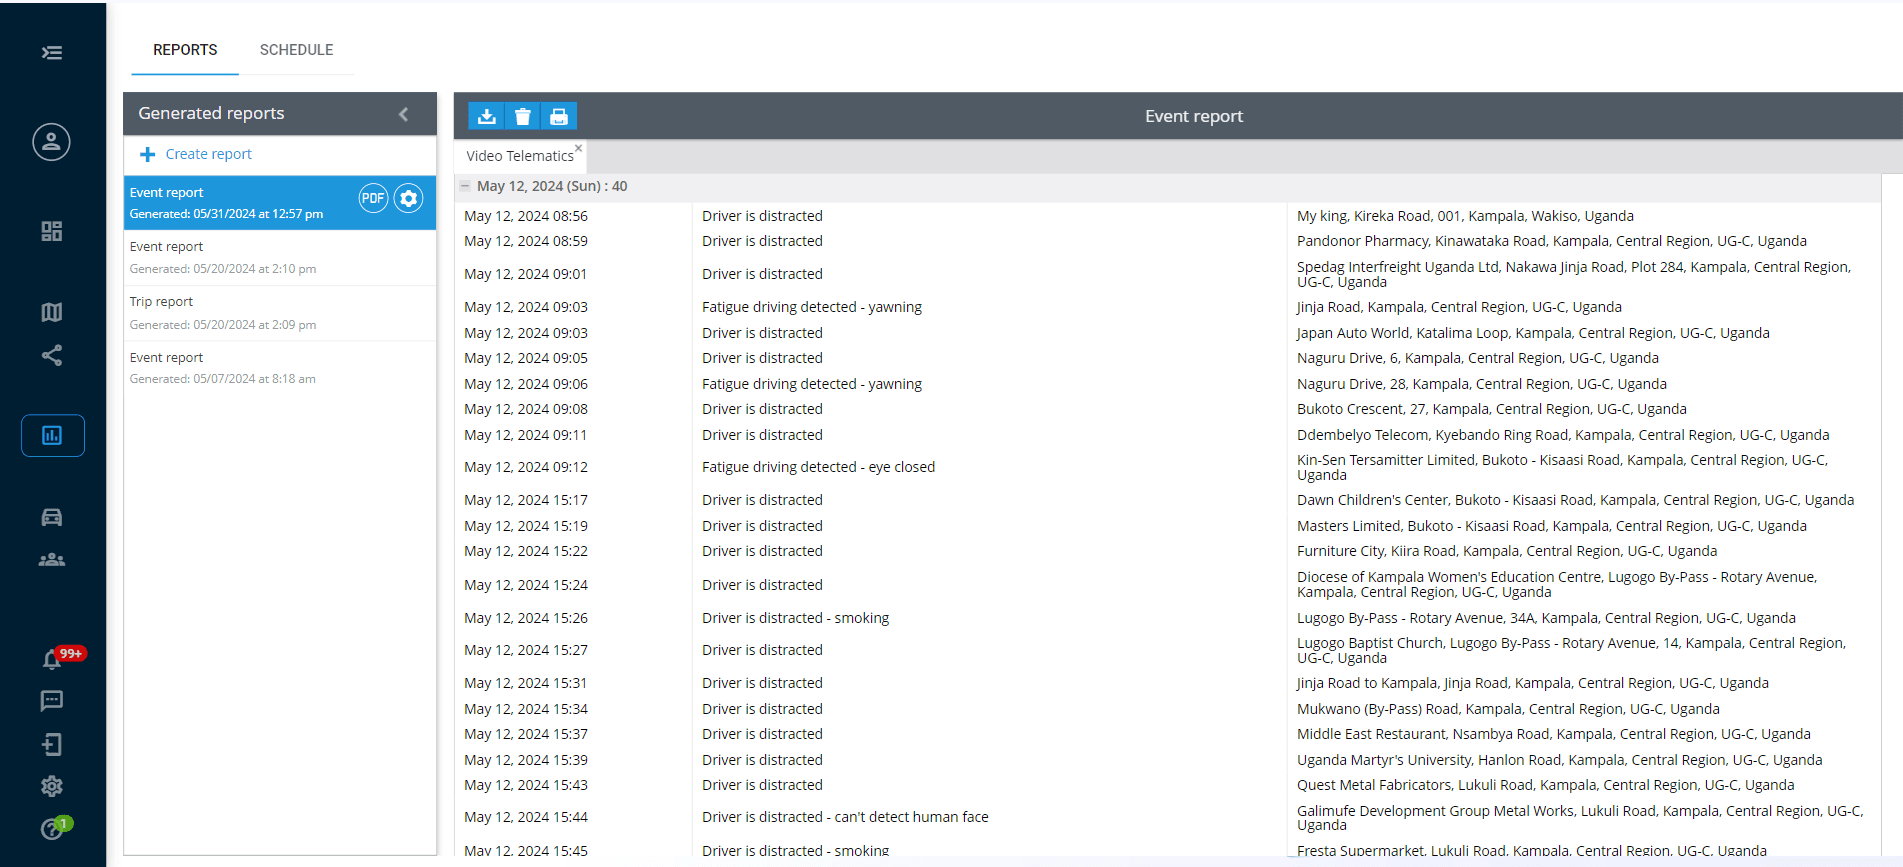Click 'Fatigue driving detected - eye closed' event
1903x867 pixels.
click(x=818, y=467)
